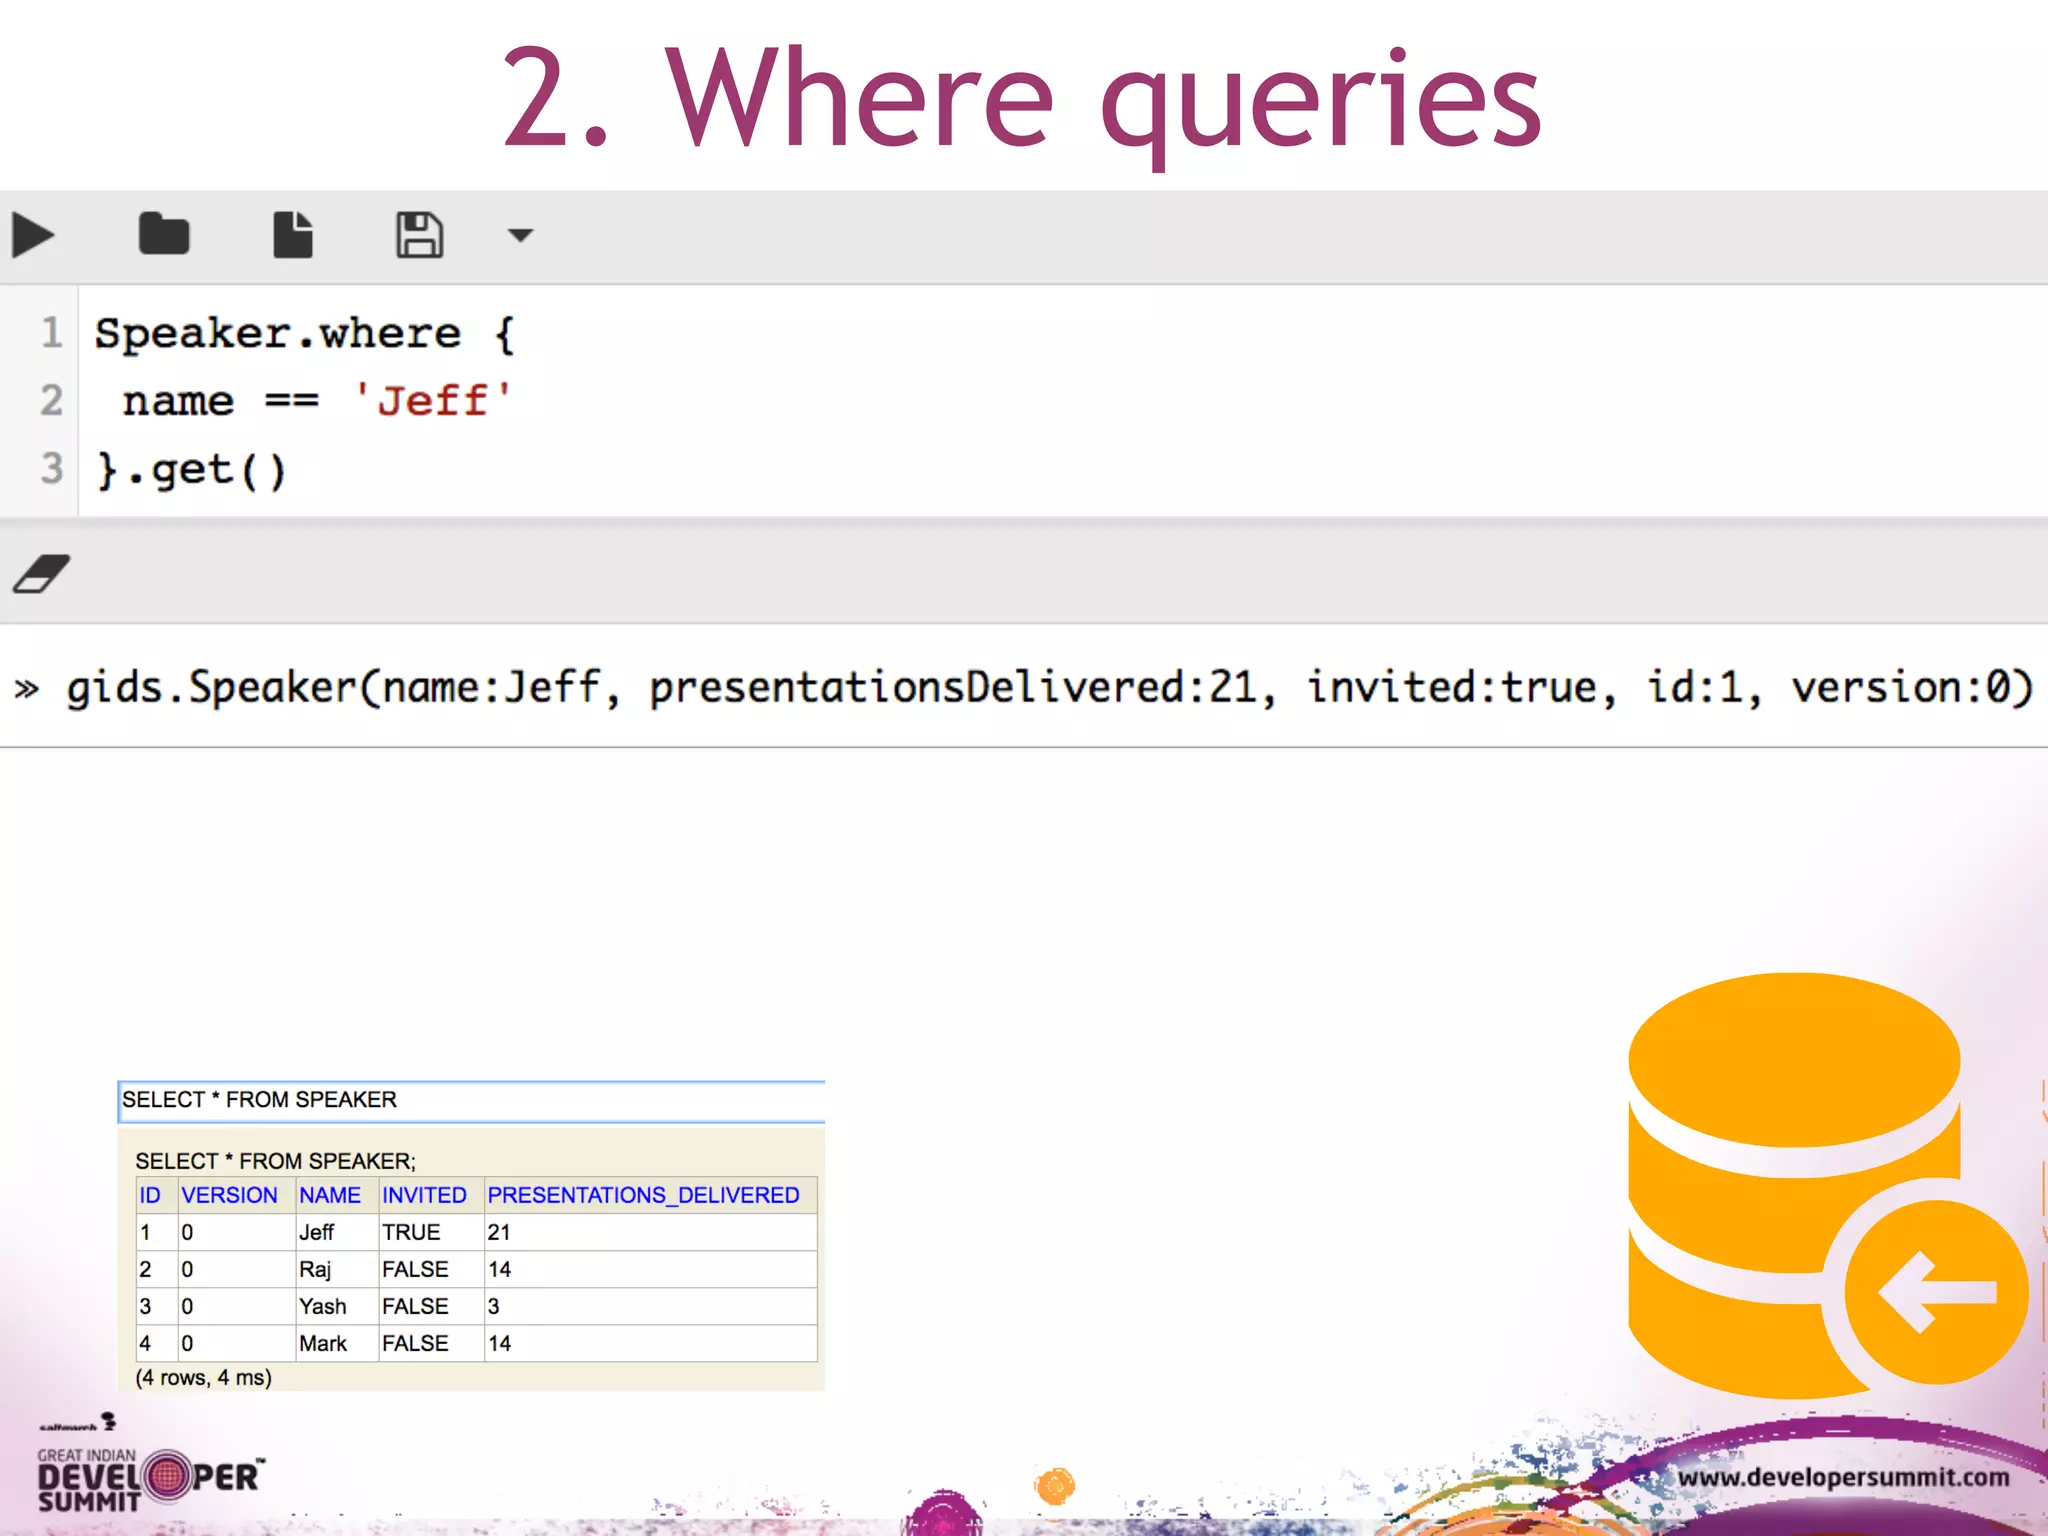
Task: Open a script with the folder icon
Action: pyautogui.click(x=164, y=234)
